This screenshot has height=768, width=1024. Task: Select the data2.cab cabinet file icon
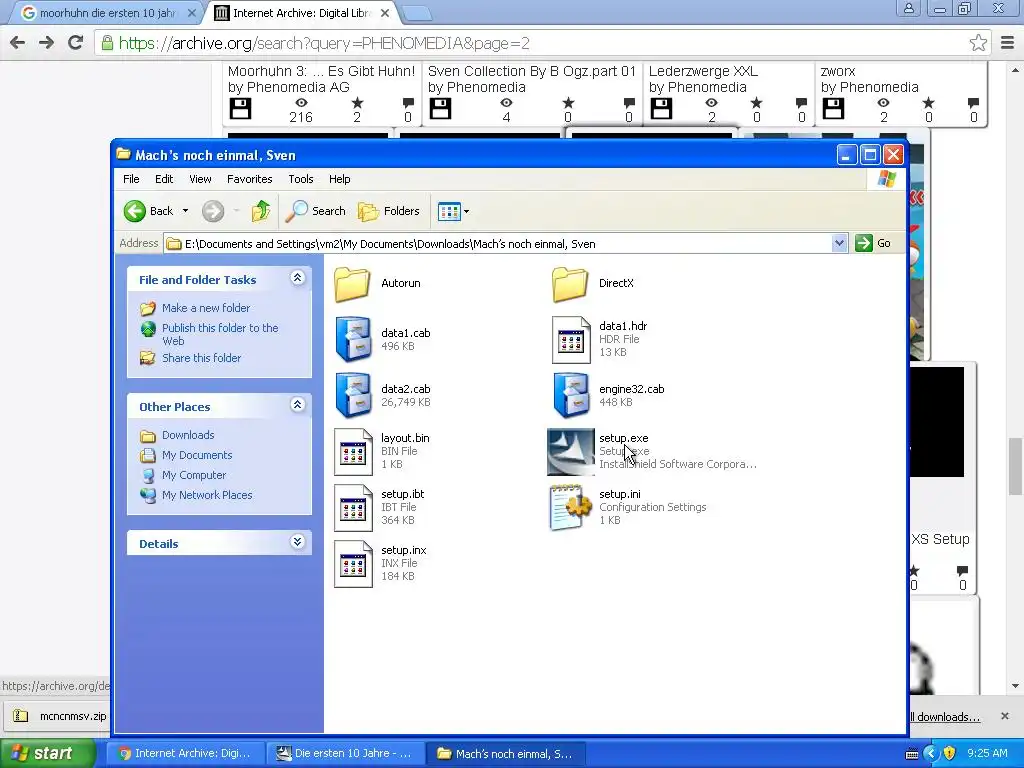353,395
